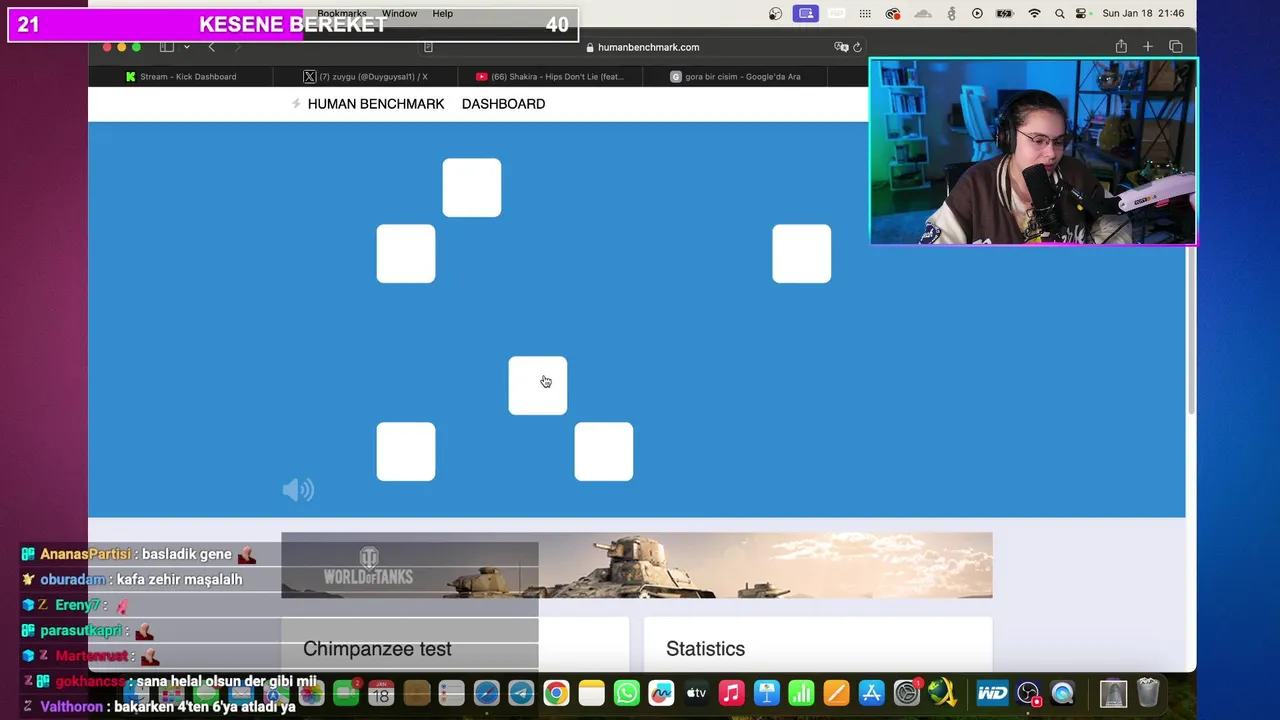Click the humanbenchmark.com address field
Image resolution: width=1280 pixels, height=720 pixels.
click(642, 47)
